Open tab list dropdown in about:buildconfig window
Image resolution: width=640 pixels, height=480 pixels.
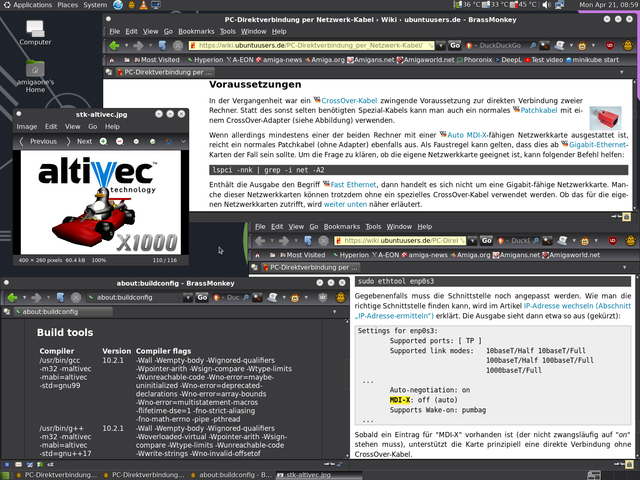[x=334, y=312]
